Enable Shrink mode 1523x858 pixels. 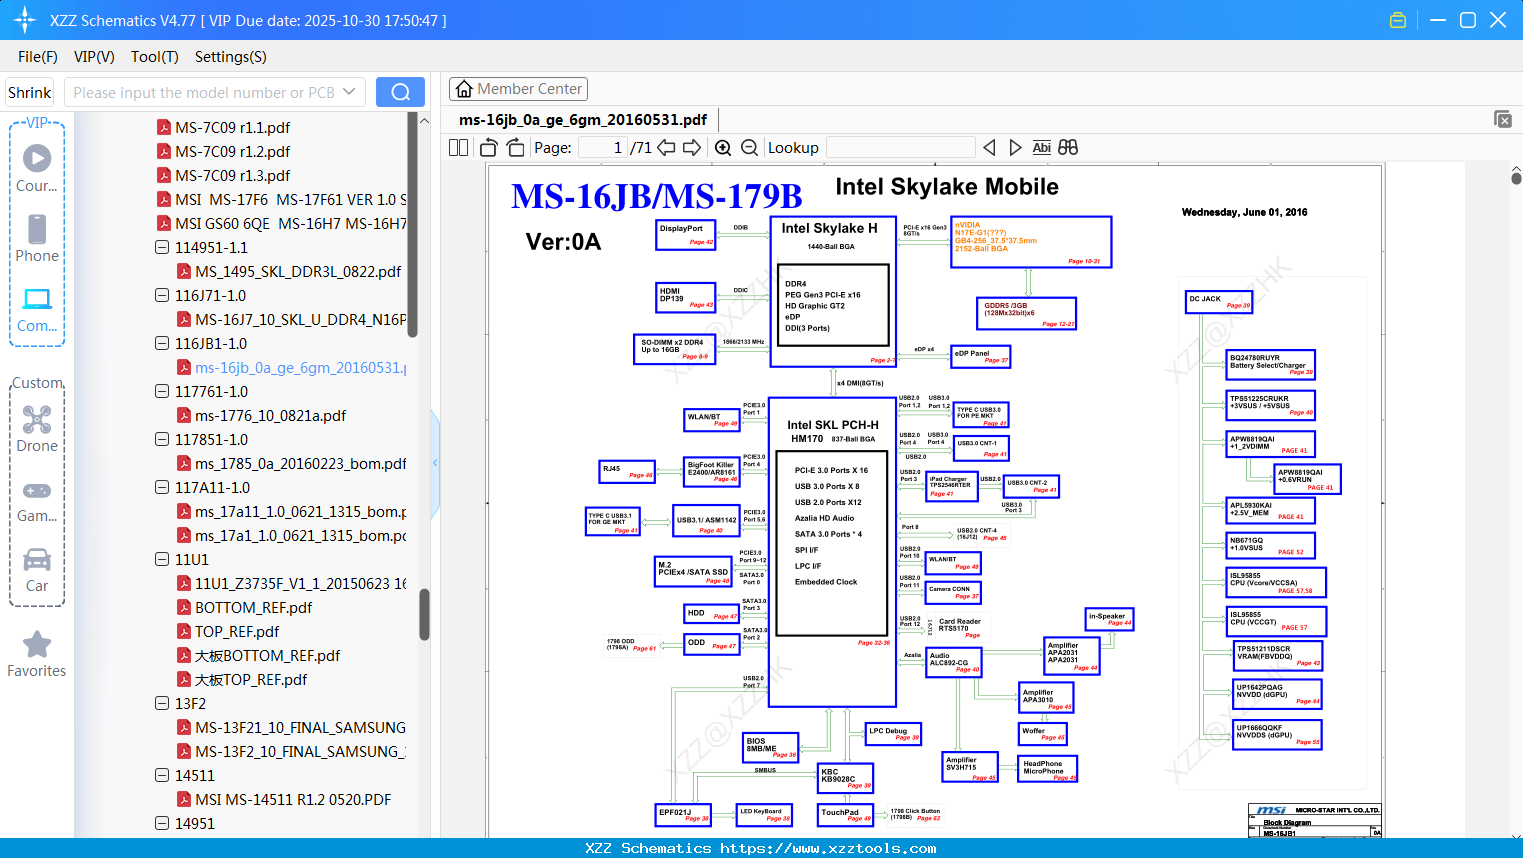(x=29, y=91)
